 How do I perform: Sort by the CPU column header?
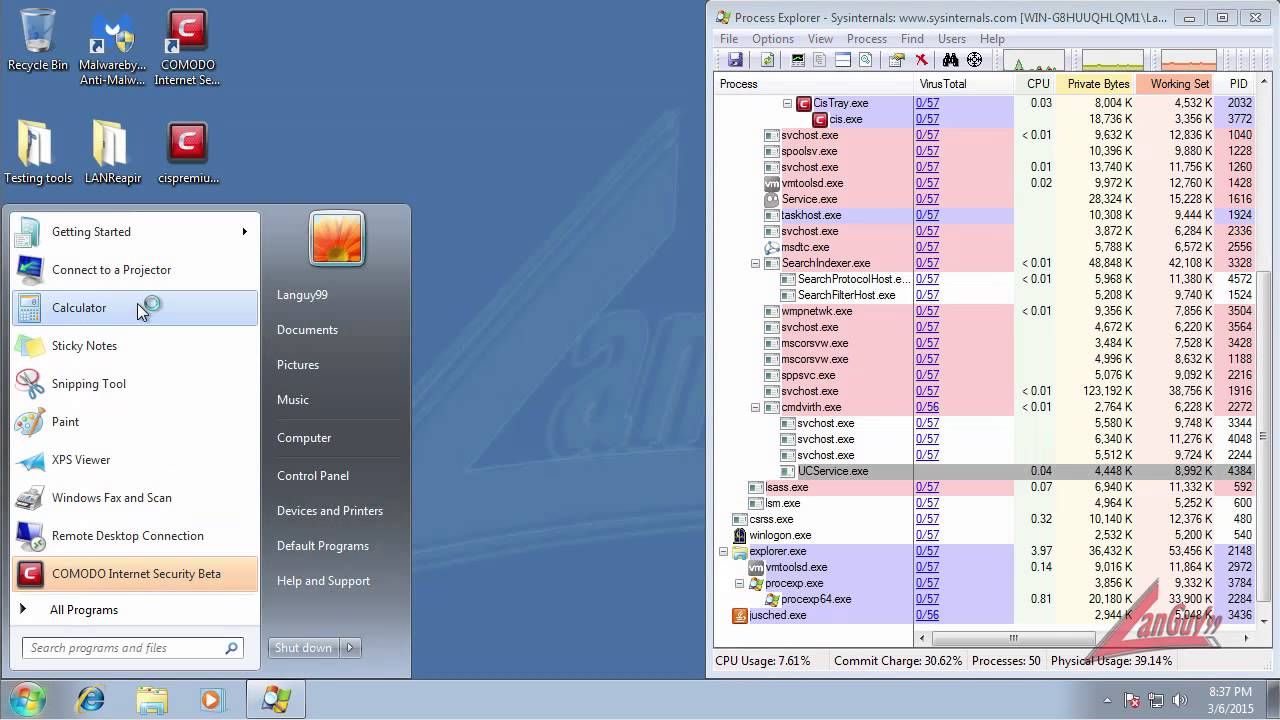click(x=1036, y=84)
